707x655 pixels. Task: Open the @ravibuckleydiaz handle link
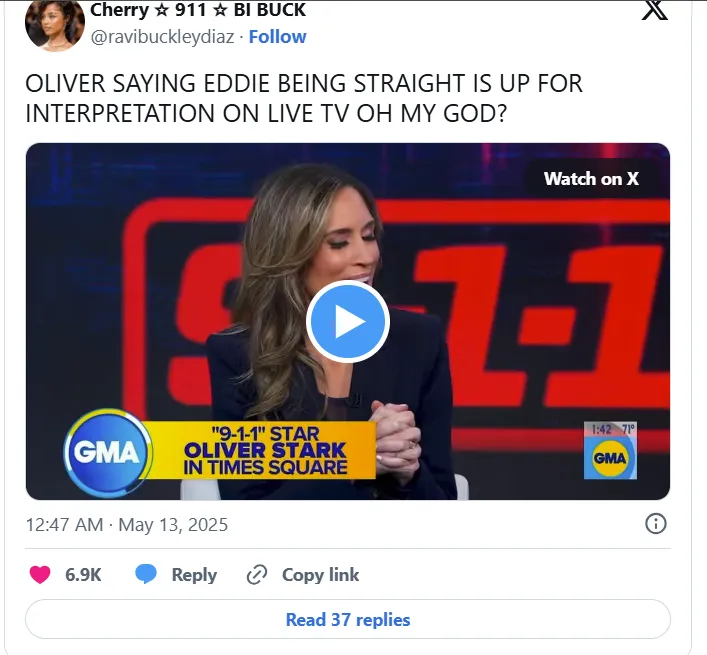[162, 37]
